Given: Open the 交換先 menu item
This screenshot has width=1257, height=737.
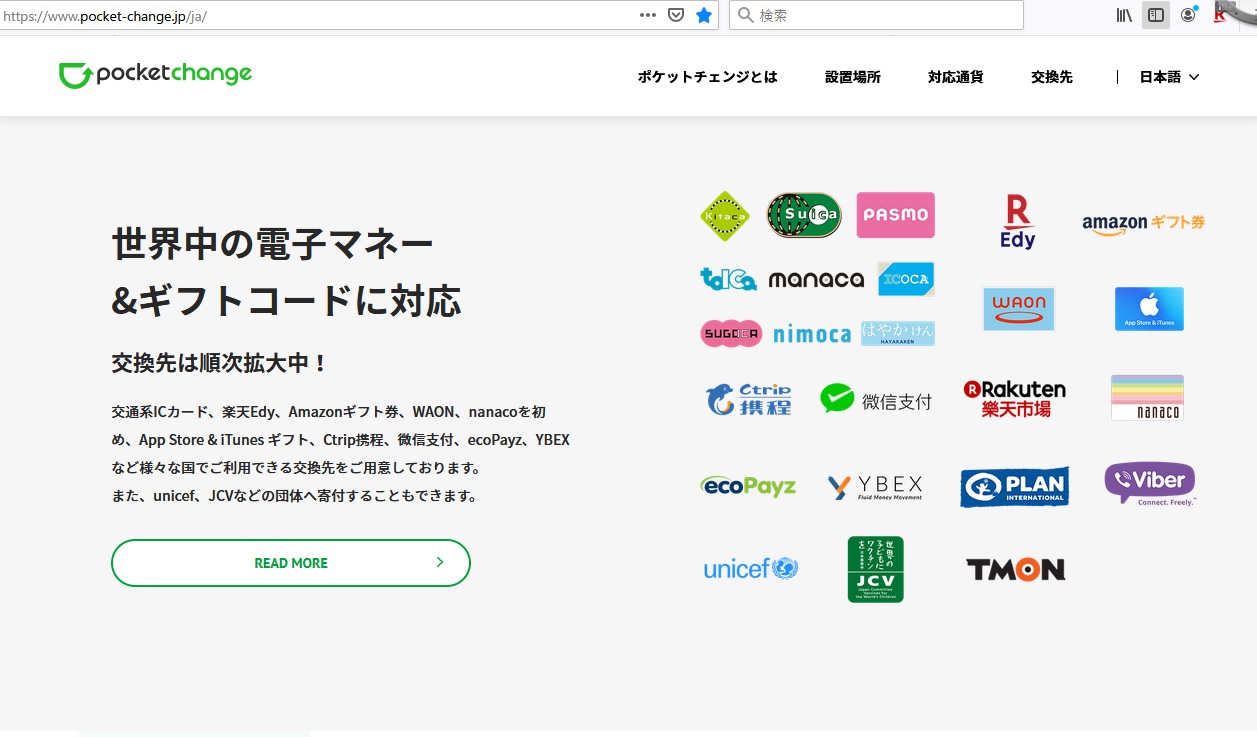Looking at the screenshot, I should tap(1052, 77).
